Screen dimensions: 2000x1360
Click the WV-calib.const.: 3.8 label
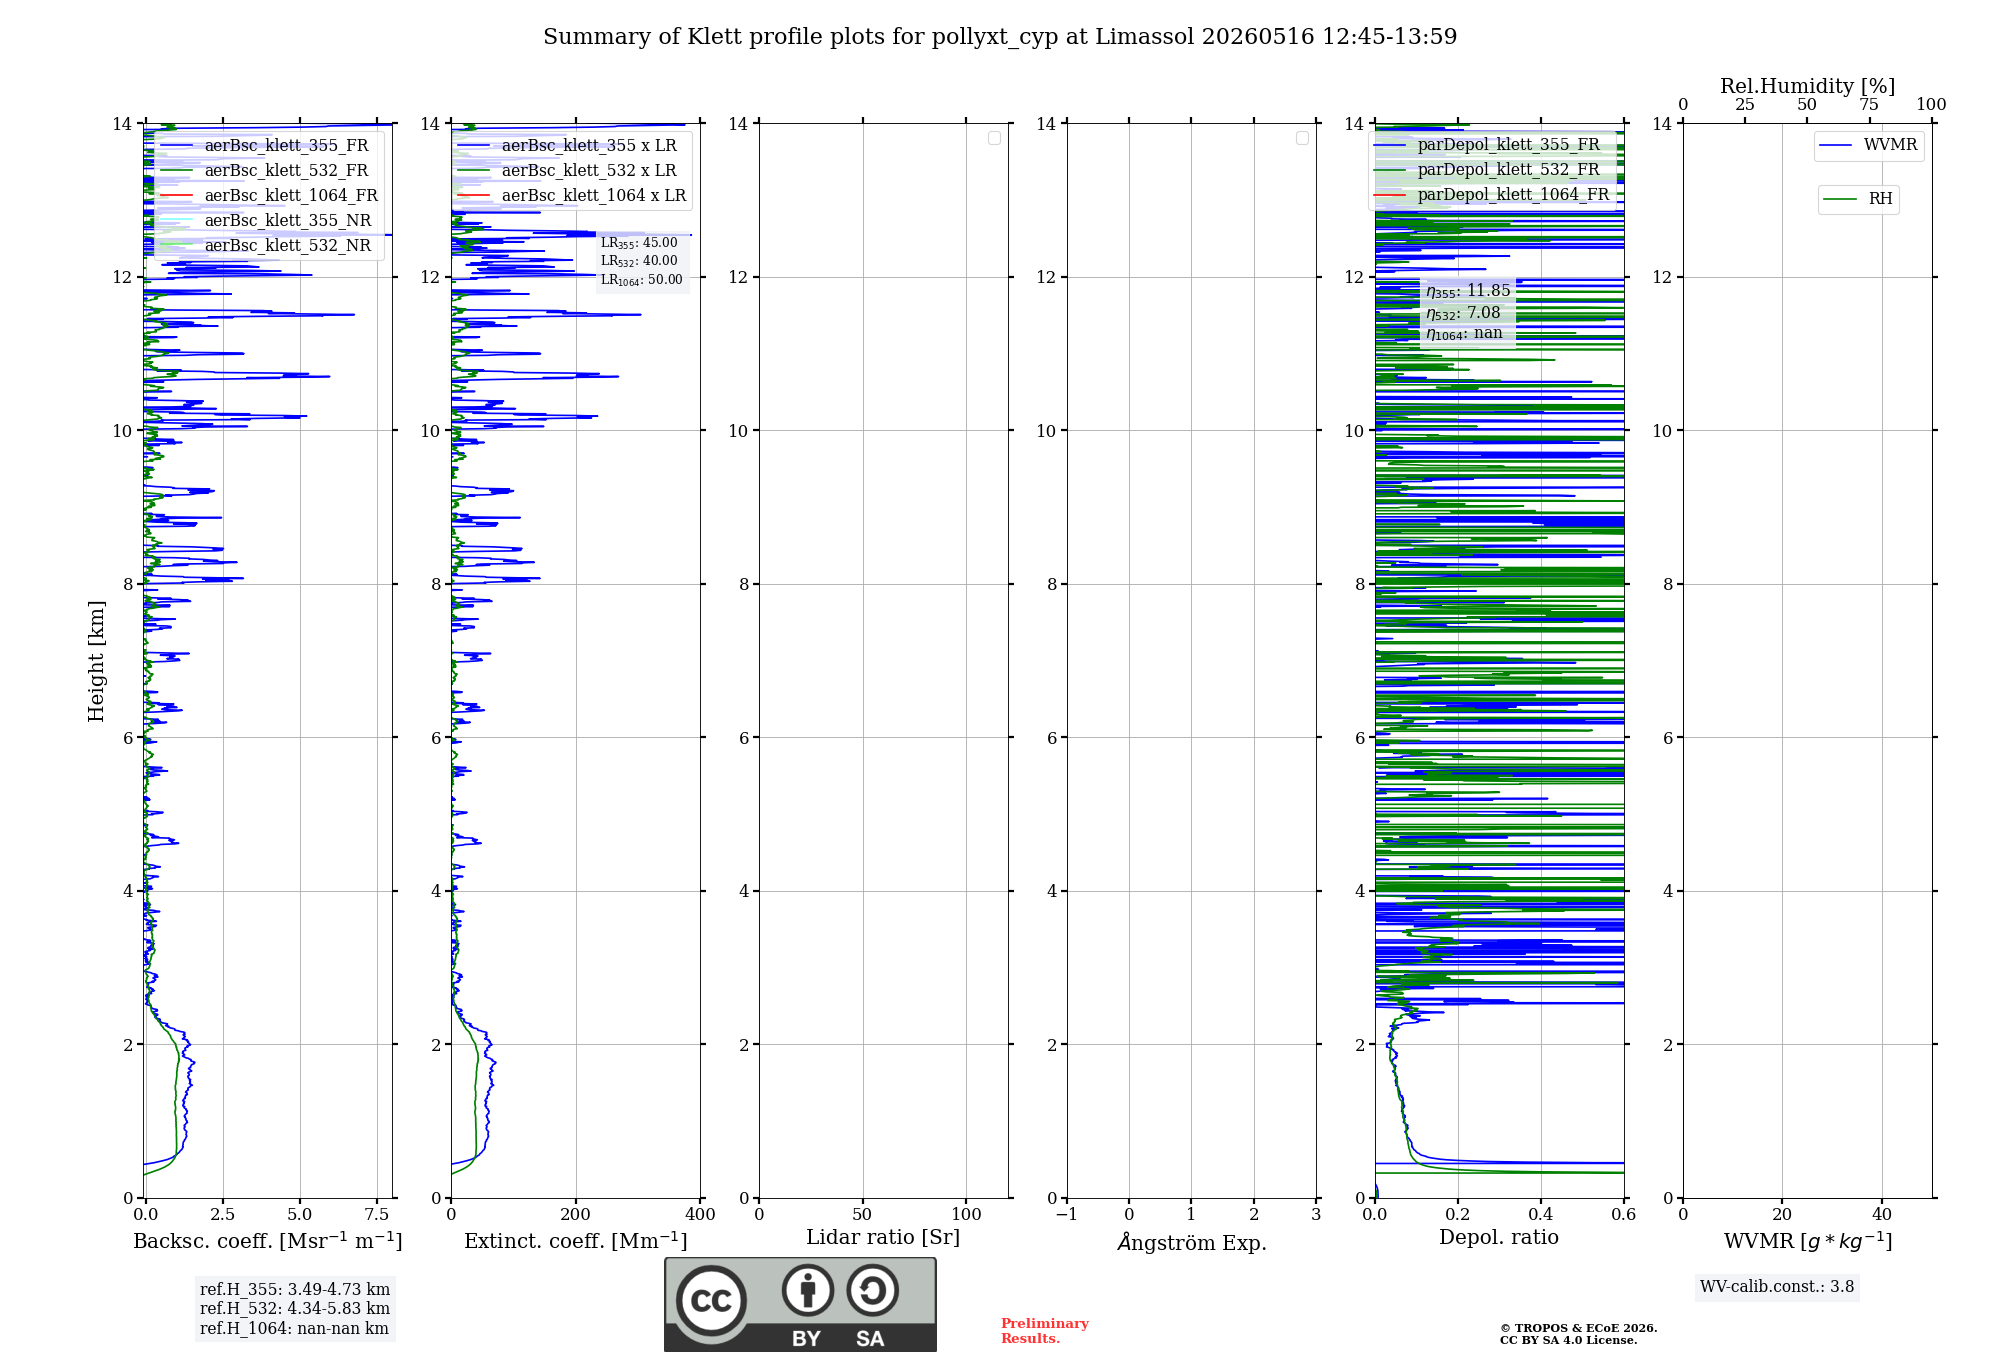[x=1777, y=1287]
